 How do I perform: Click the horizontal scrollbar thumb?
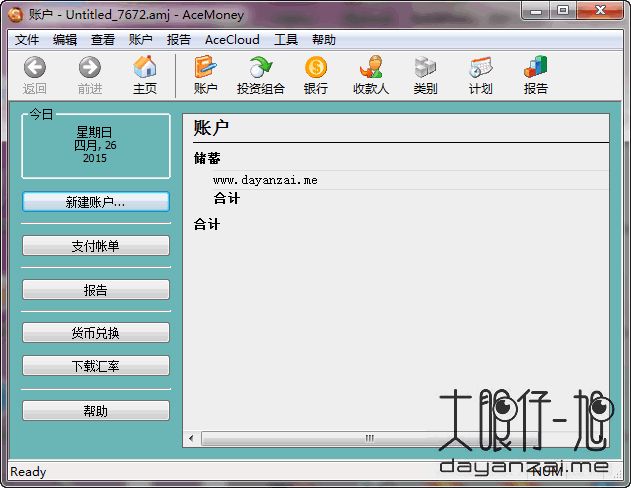[369, 438]
